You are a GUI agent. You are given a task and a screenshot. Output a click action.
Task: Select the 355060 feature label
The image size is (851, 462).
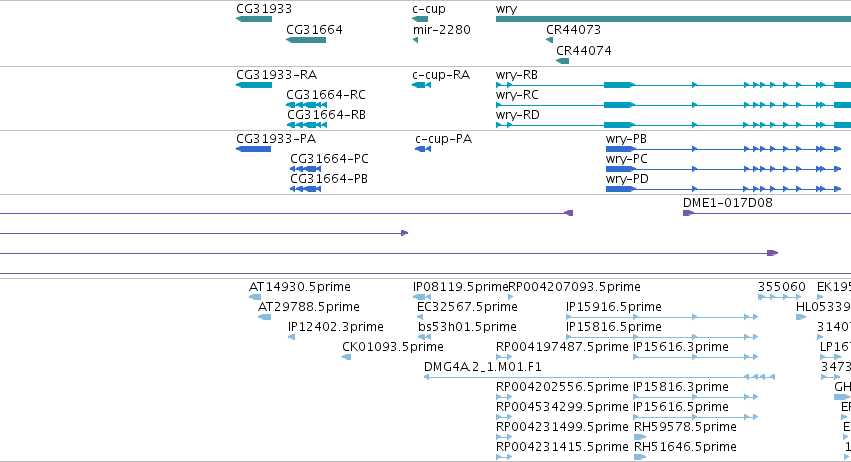click(x=782, y=287)
